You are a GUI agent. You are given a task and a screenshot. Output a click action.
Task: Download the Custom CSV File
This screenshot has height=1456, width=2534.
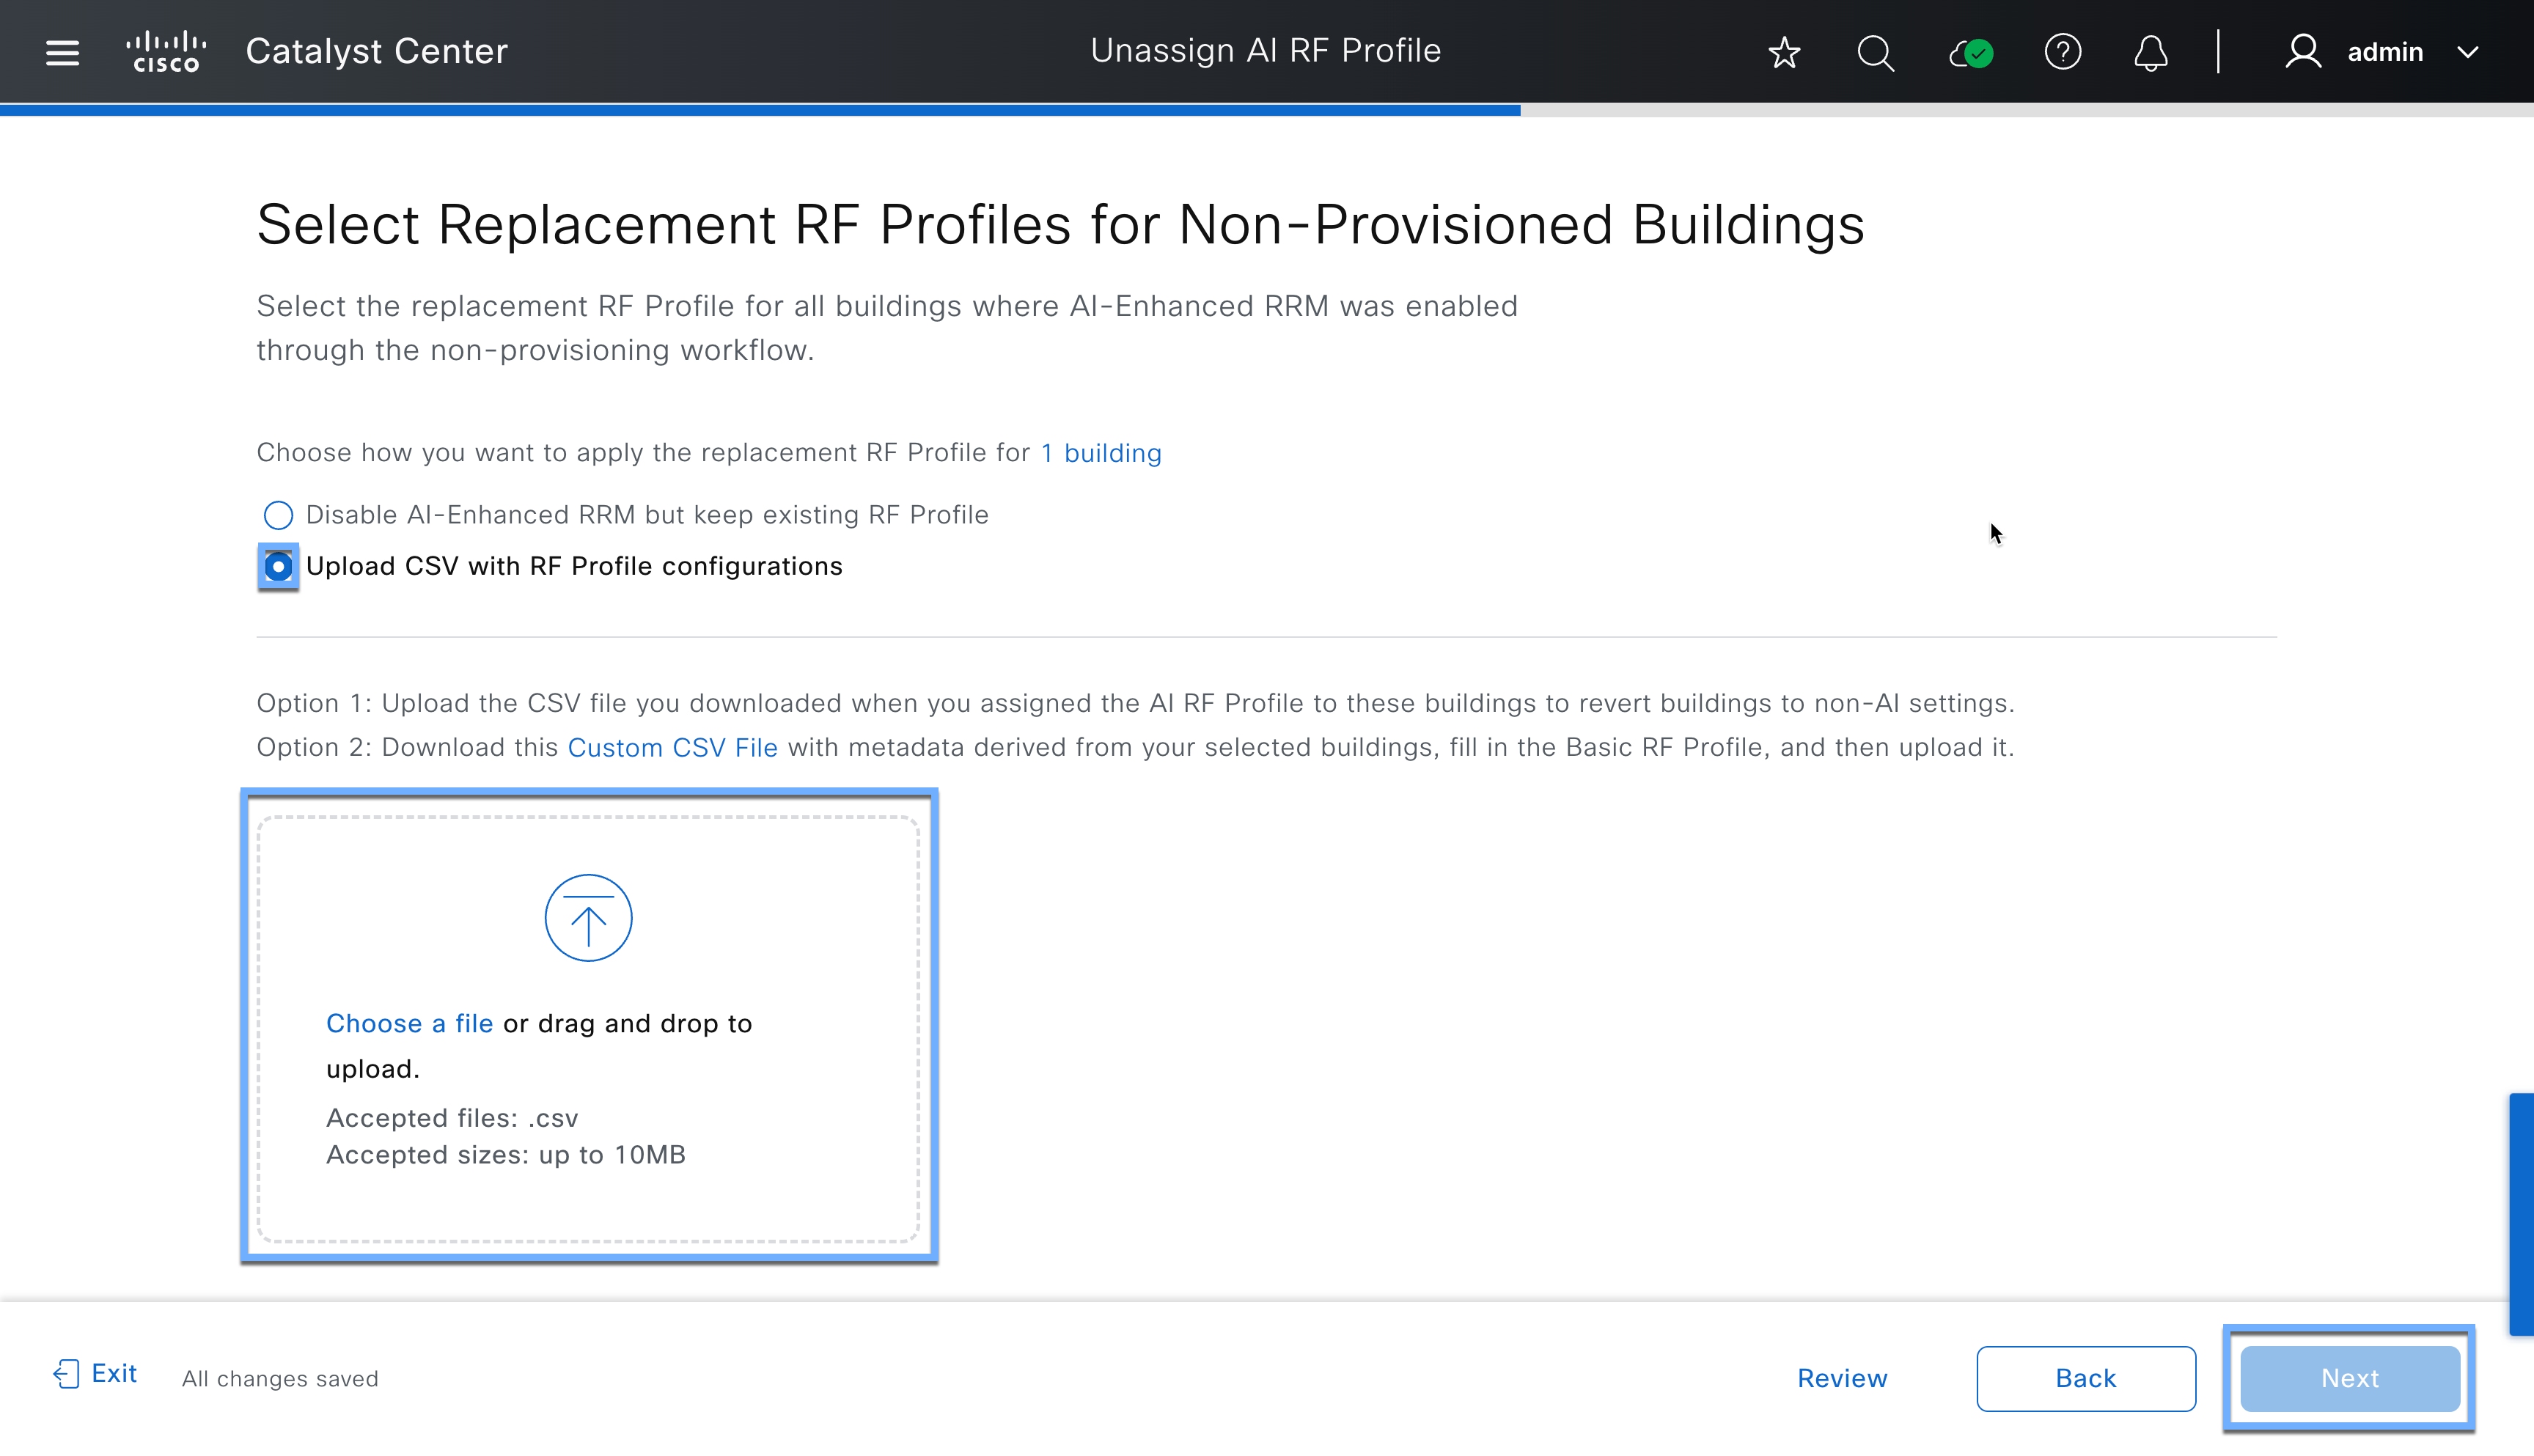point(672,748)
